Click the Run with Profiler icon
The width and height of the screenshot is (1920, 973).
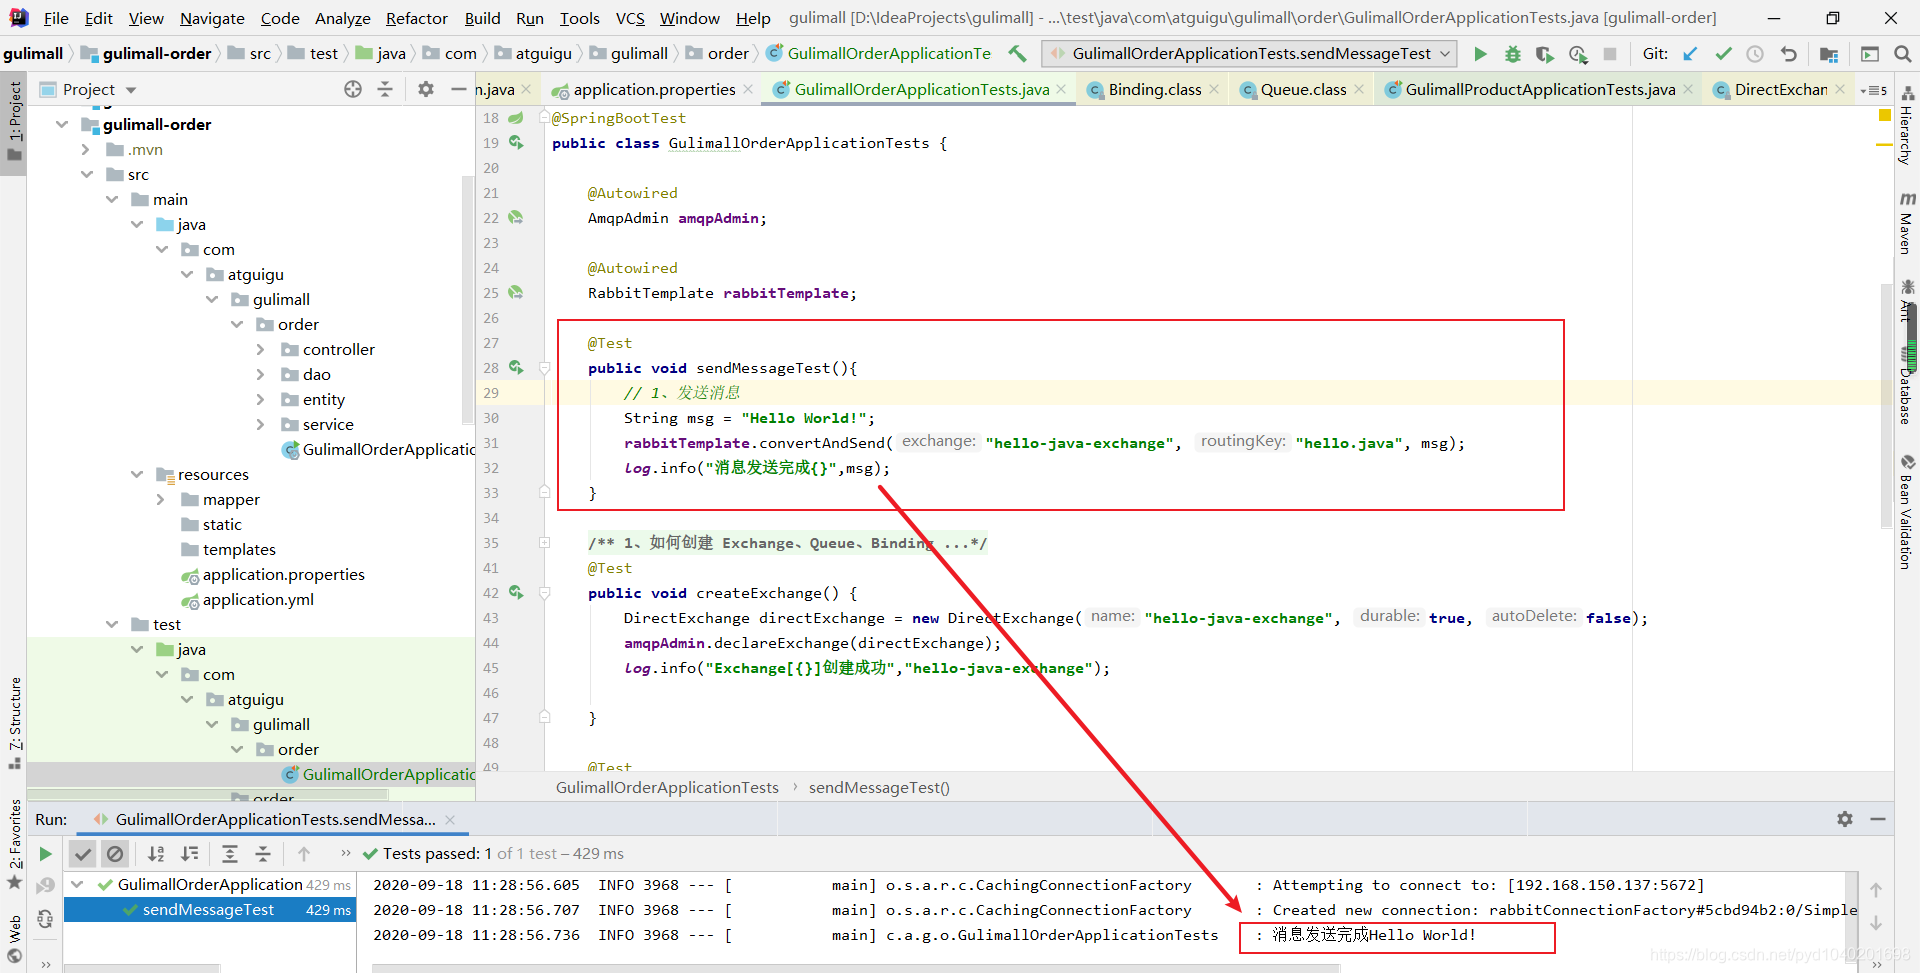click(x=1578, y=54)
